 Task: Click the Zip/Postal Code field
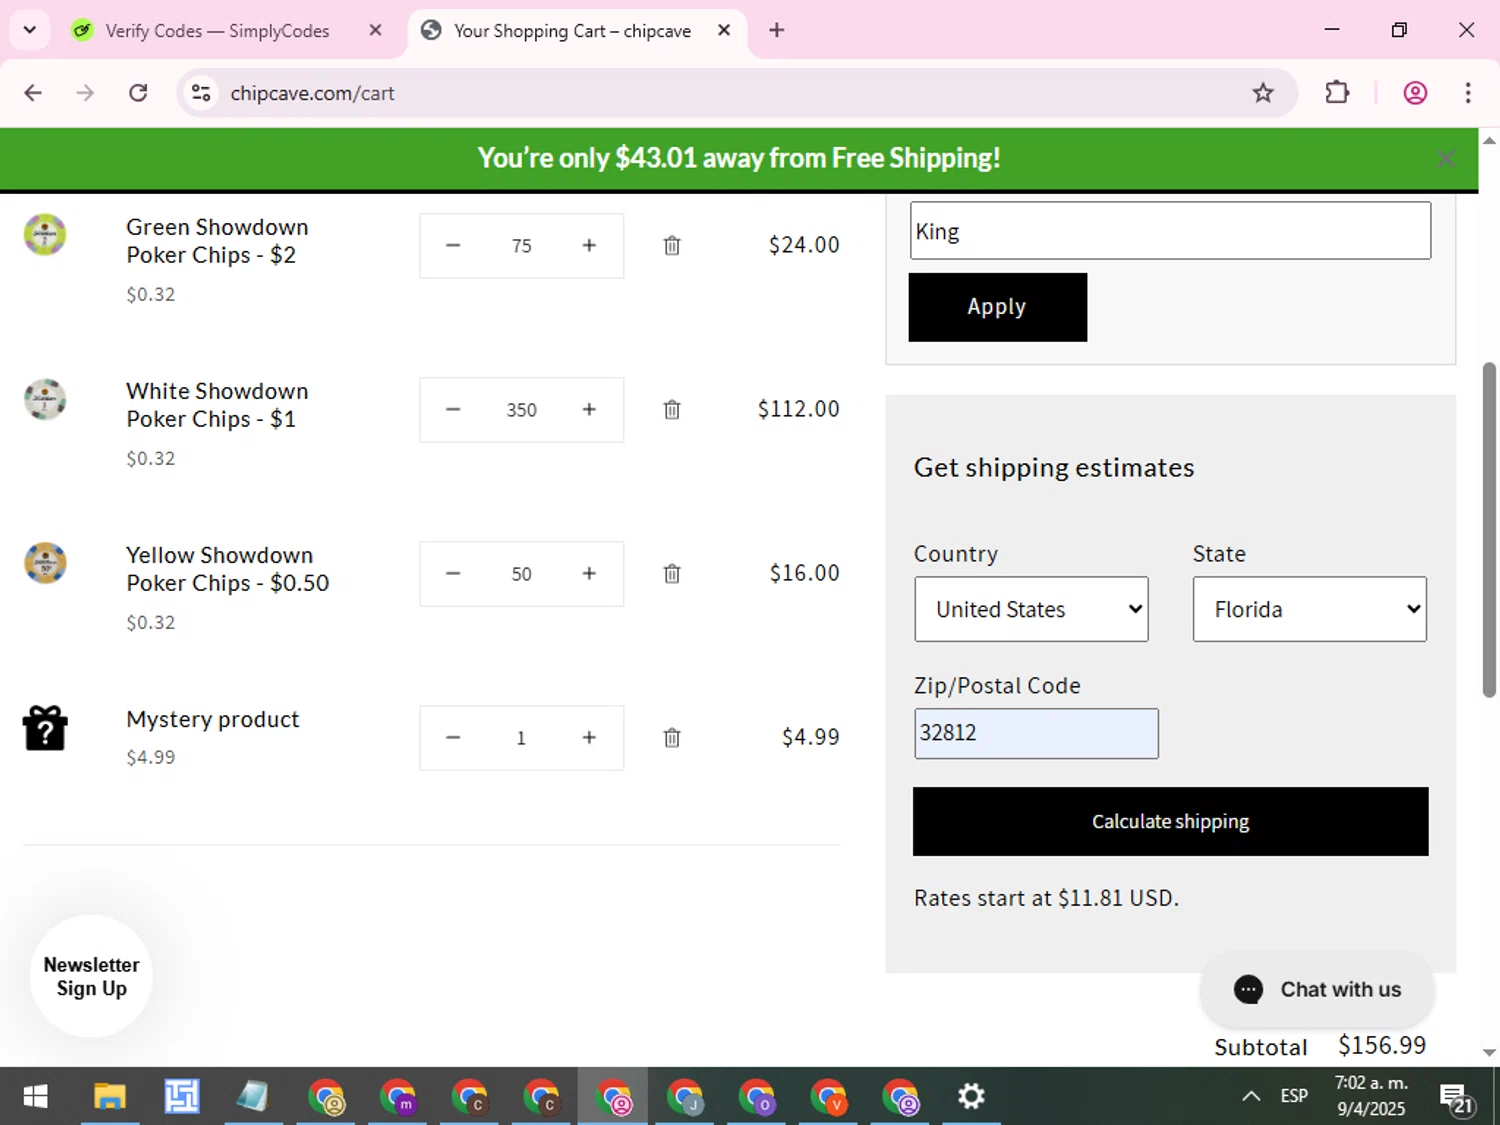coord(1036,733)
